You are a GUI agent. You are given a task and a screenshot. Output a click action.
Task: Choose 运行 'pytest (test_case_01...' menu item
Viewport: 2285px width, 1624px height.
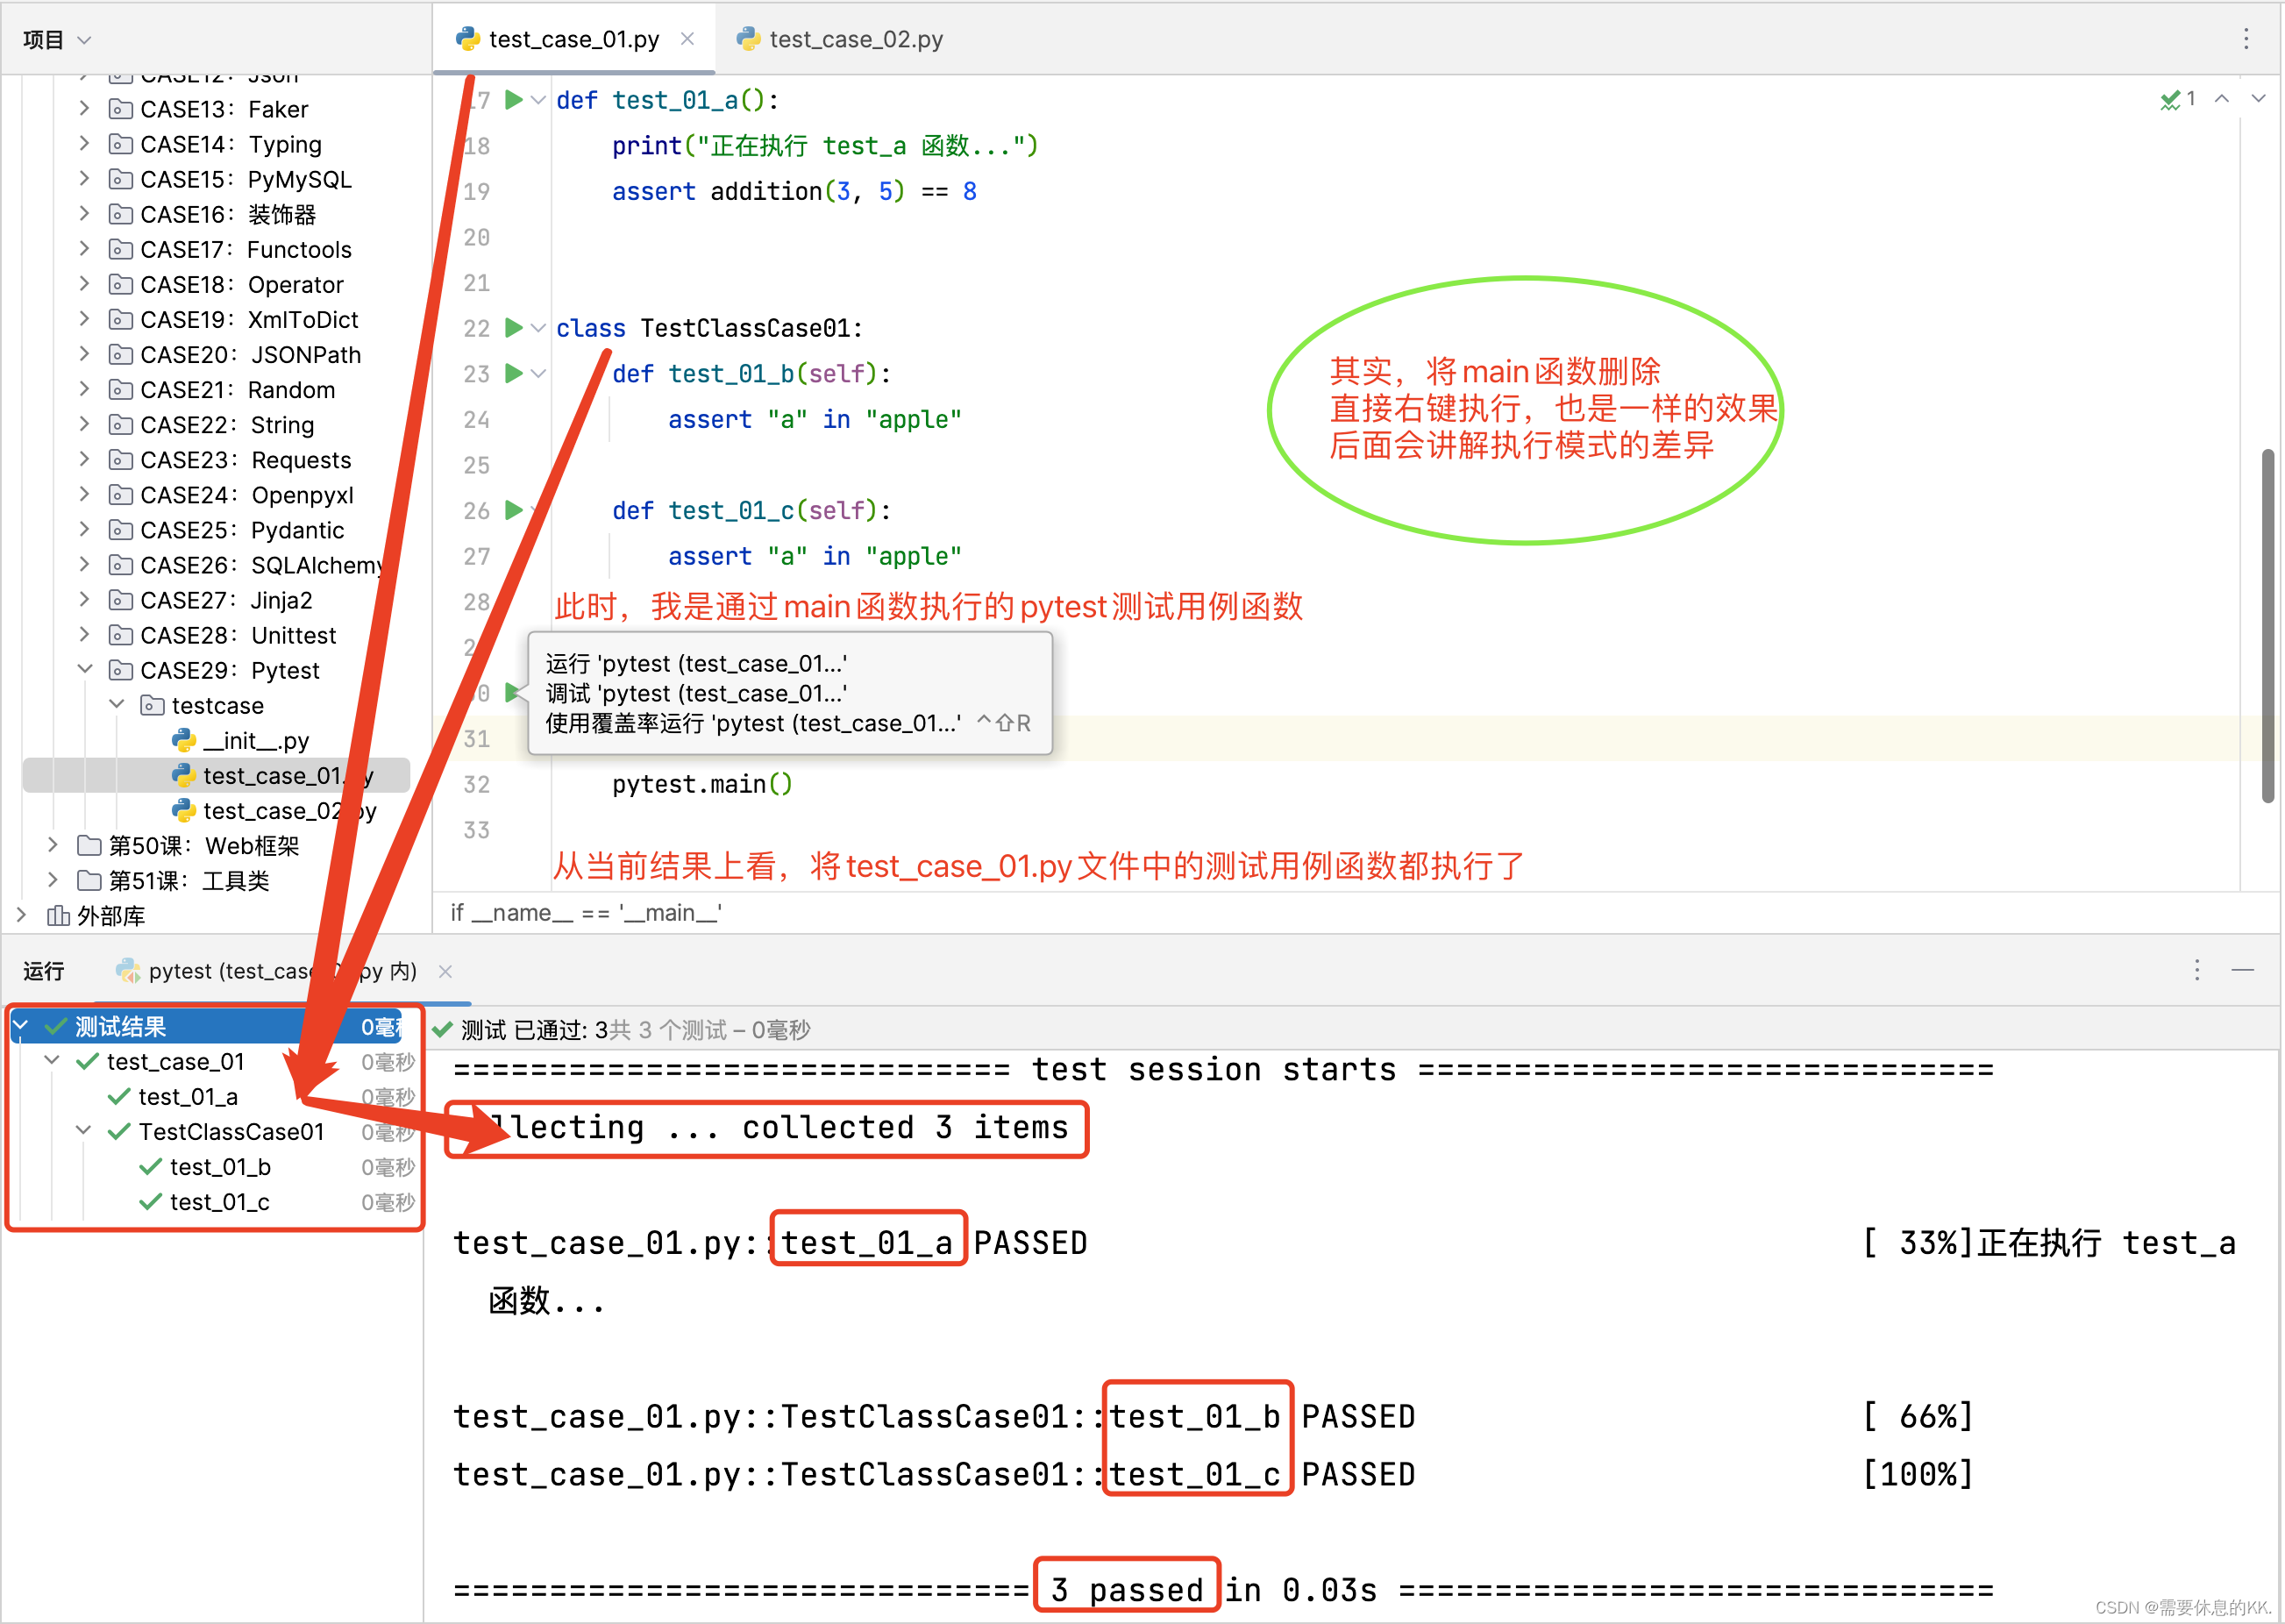tap(696, 663)
